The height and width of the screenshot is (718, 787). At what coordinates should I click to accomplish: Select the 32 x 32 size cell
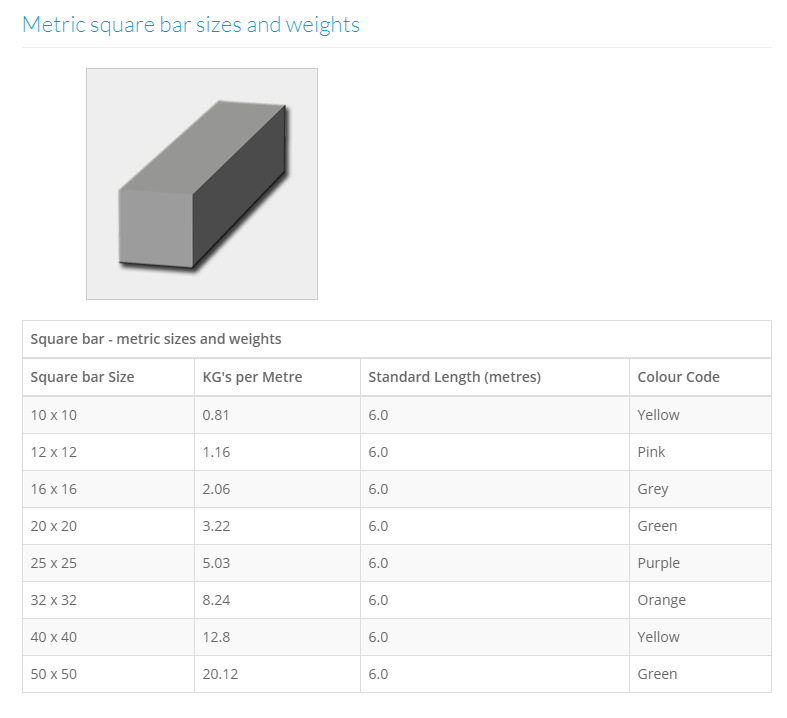[54, 600]
